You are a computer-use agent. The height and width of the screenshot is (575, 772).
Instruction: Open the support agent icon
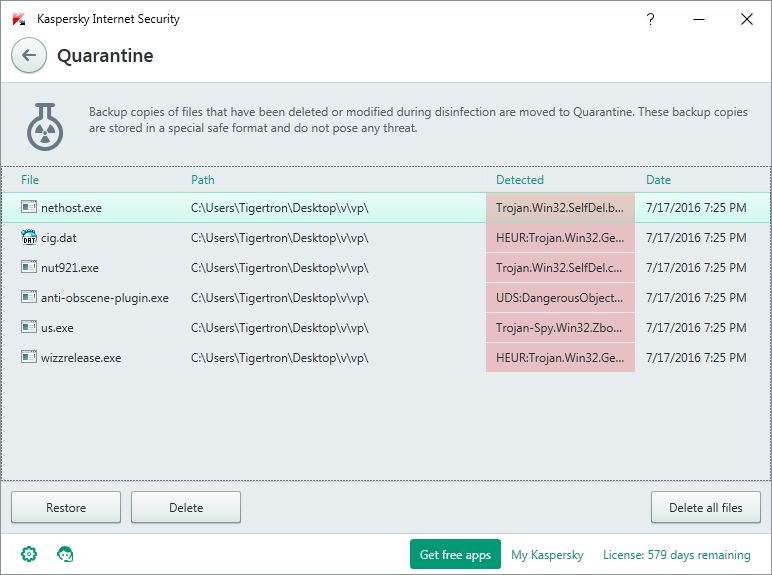[x=65, y=554]
